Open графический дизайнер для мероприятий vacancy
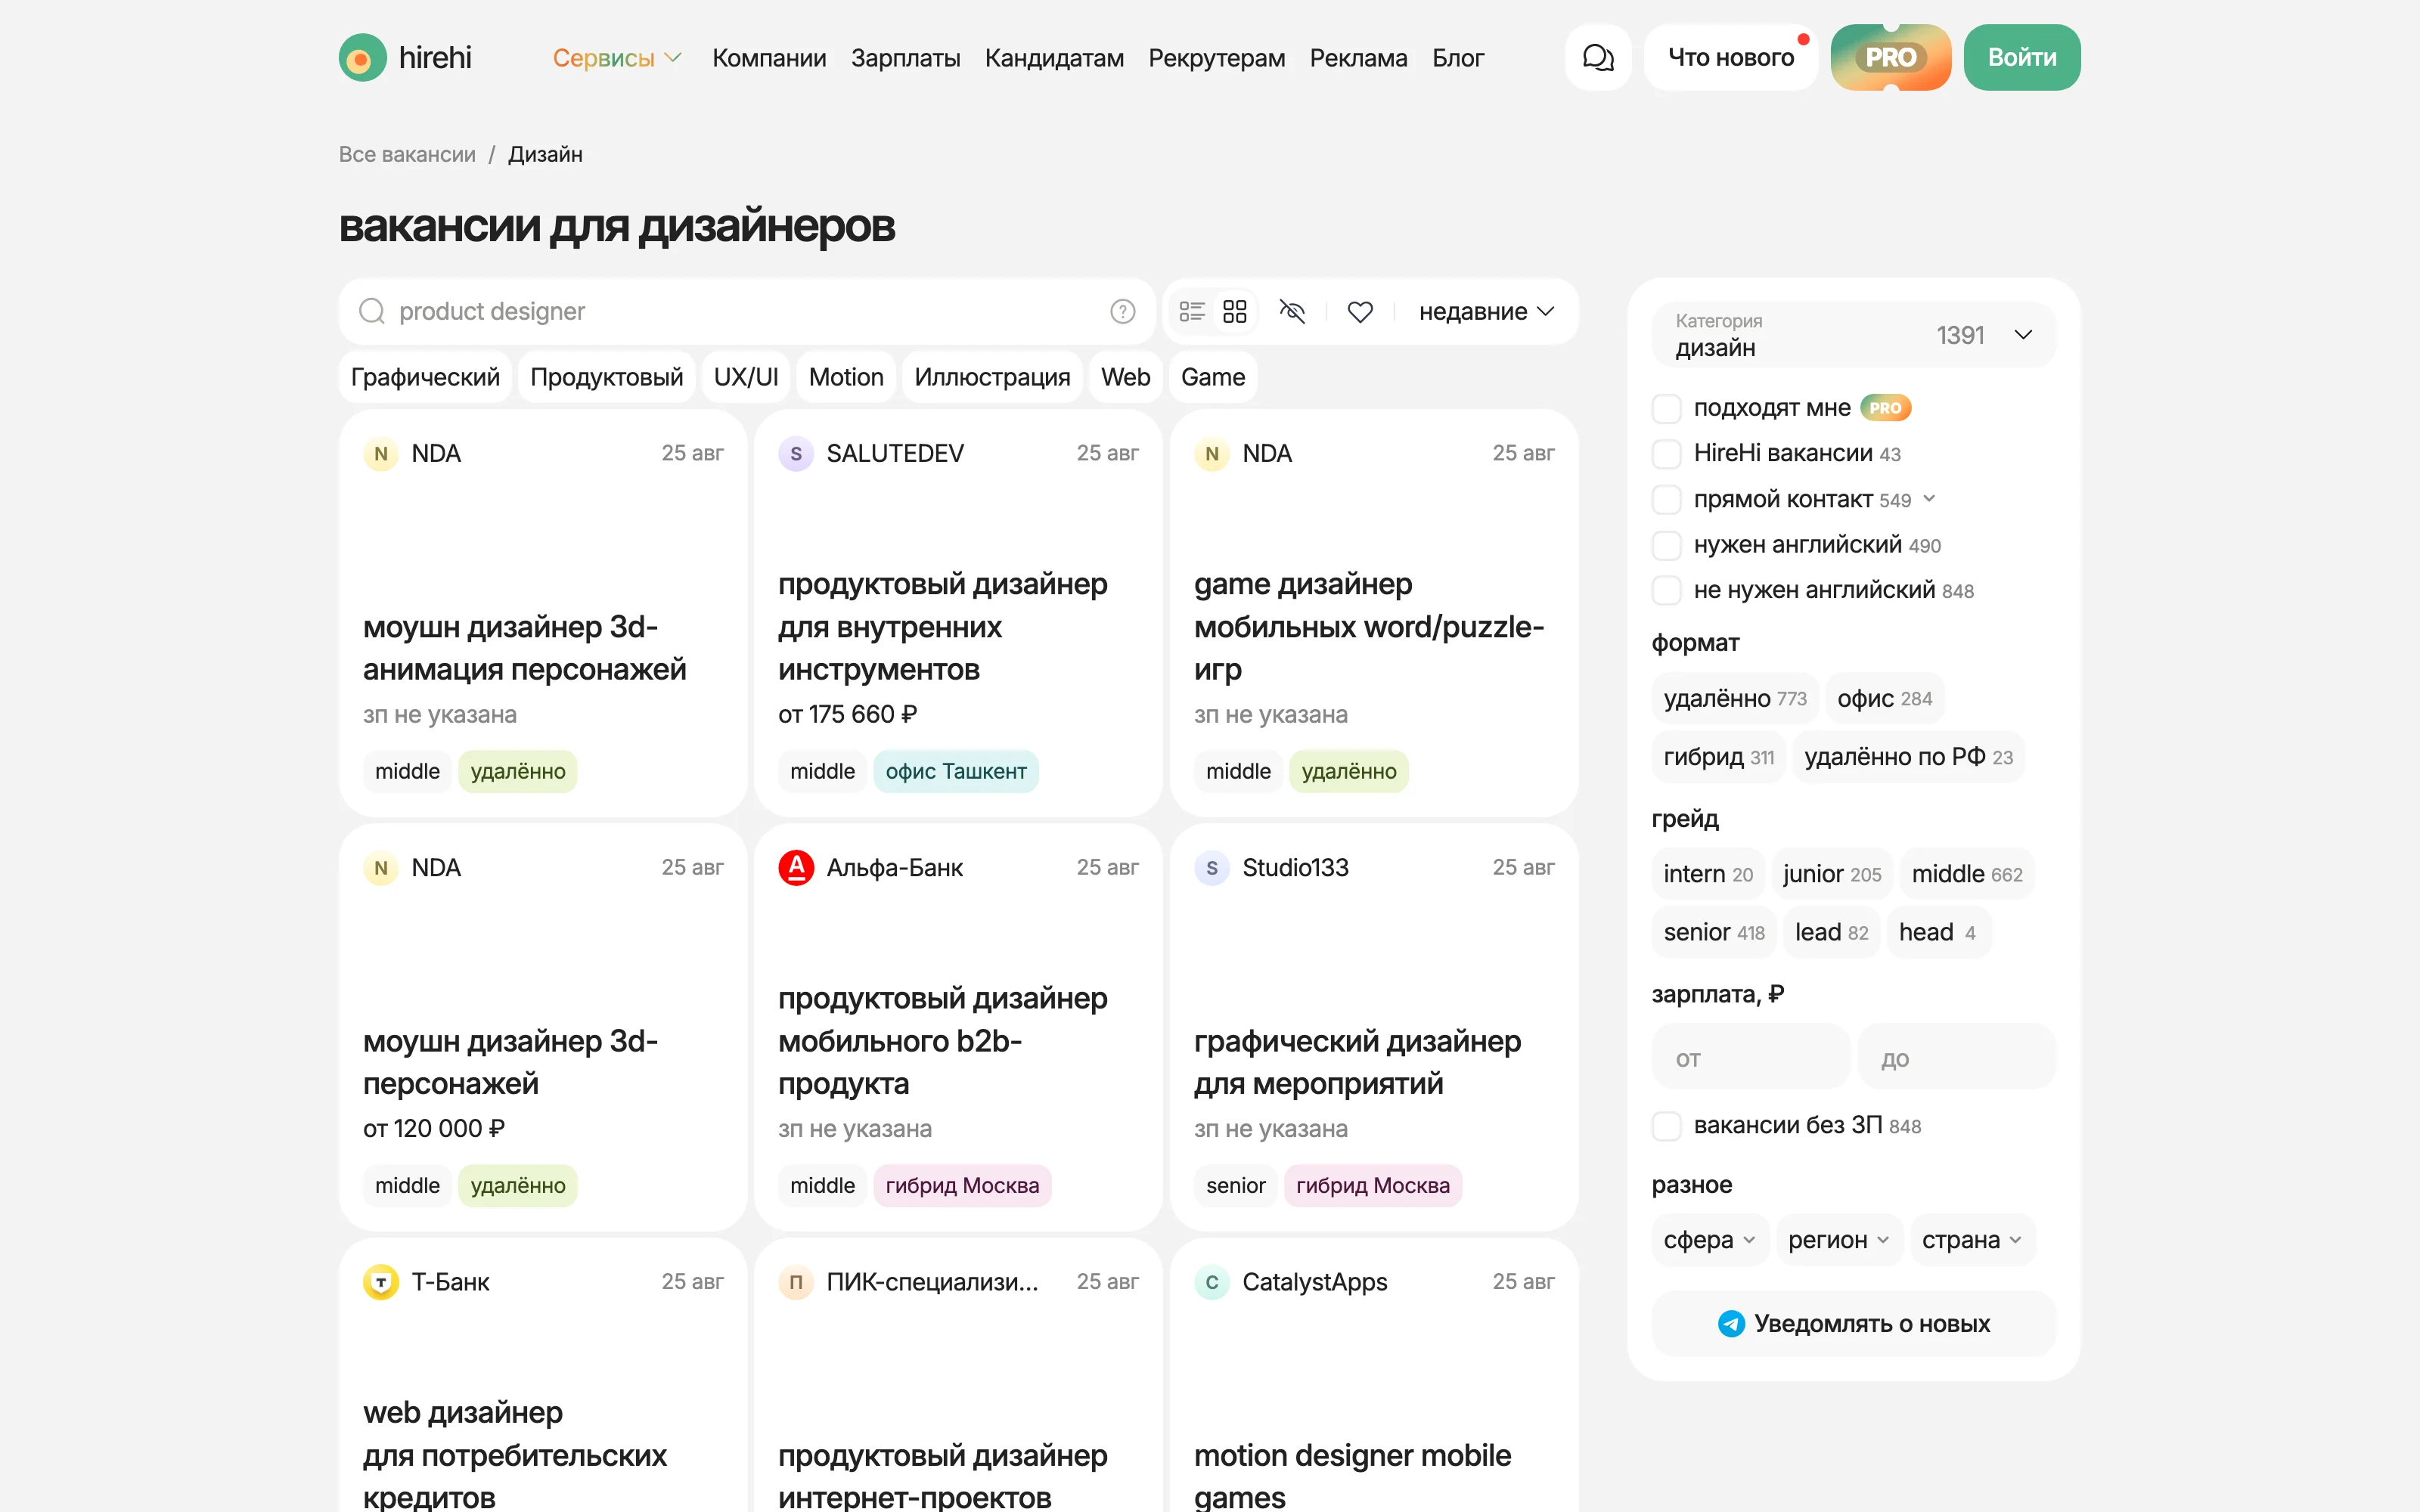This screenshot has width=2420, height=1512. click(x=1373, y=1027)
